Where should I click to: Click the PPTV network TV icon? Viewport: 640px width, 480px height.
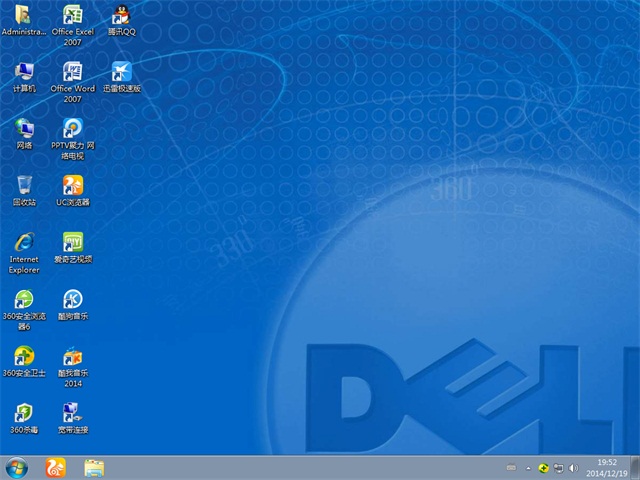point(73,128)
